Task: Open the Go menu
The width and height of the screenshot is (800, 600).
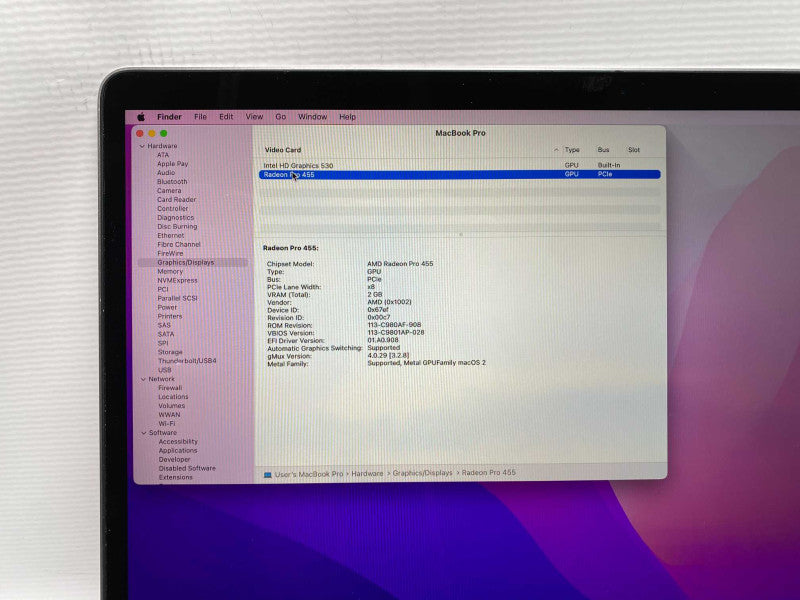Action: click(281, 117)
